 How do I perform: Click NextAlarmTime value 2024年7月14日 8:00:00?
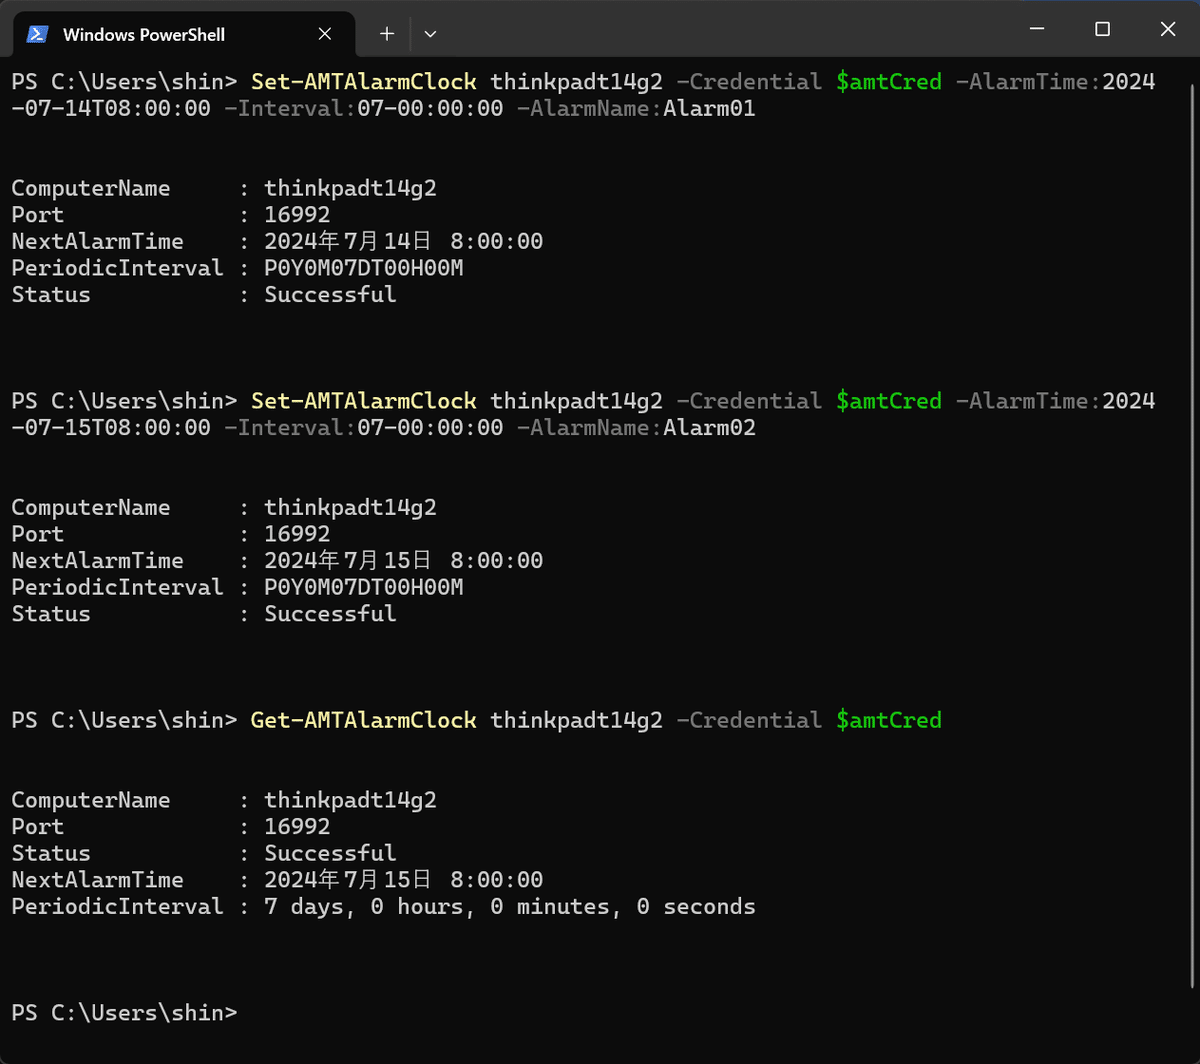pyautogui.click(x=404, y=241)
